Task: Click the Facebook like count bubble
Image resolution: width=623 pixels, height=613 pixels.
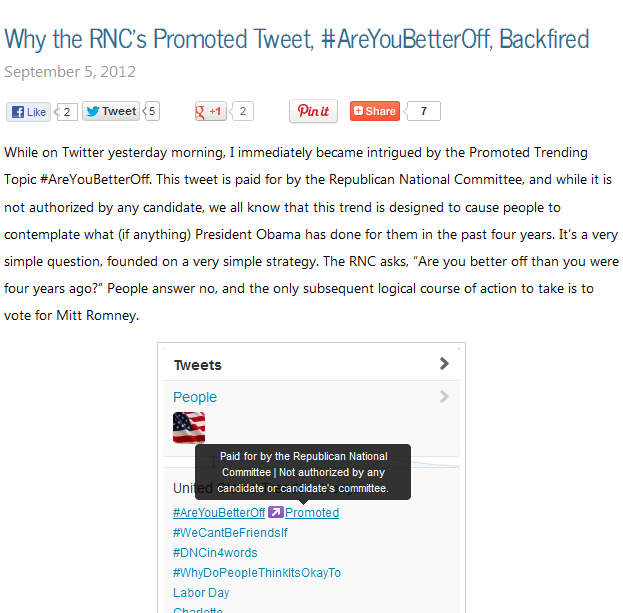Action: [66, 112]
